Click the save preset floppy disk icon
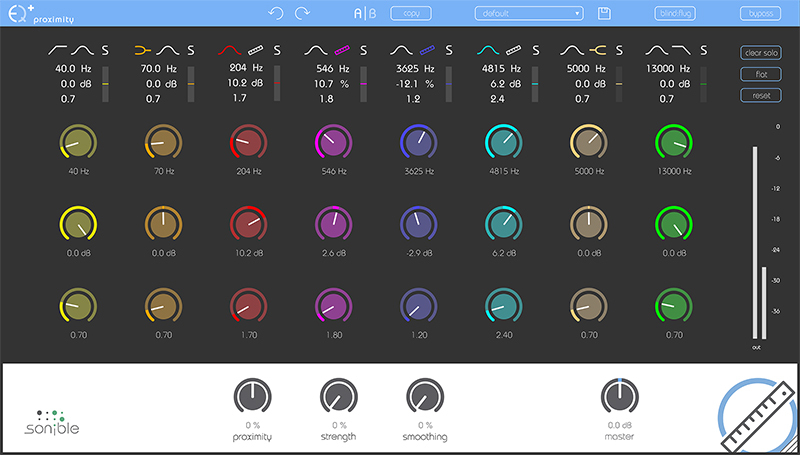 (x=604, y=13)
